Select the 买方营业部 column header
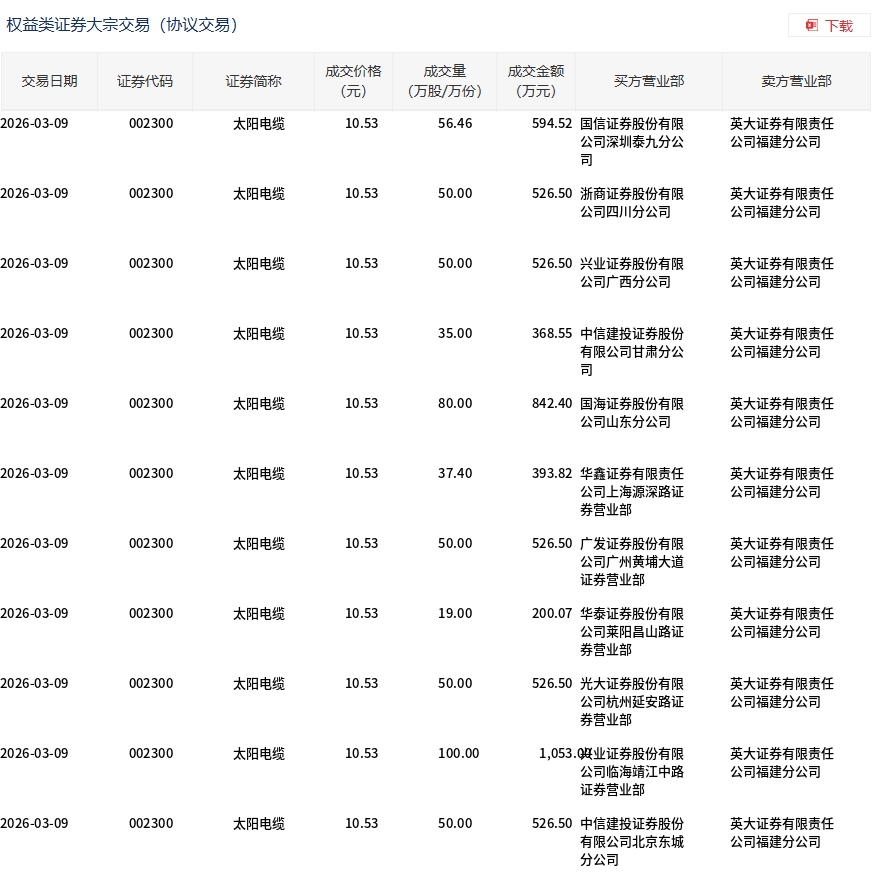Screen dimensions: 872x882 click(649, 82)
